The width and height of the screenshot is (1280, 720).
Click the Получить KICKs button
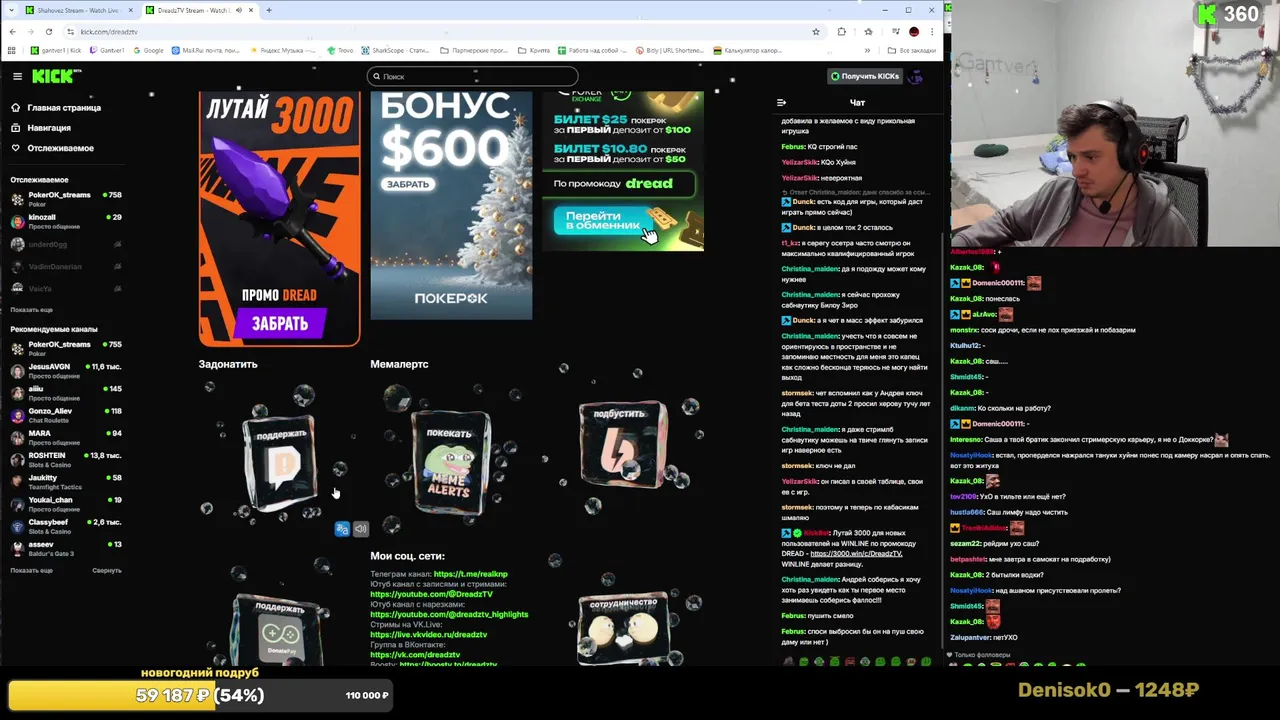click(x=865, y=76)
